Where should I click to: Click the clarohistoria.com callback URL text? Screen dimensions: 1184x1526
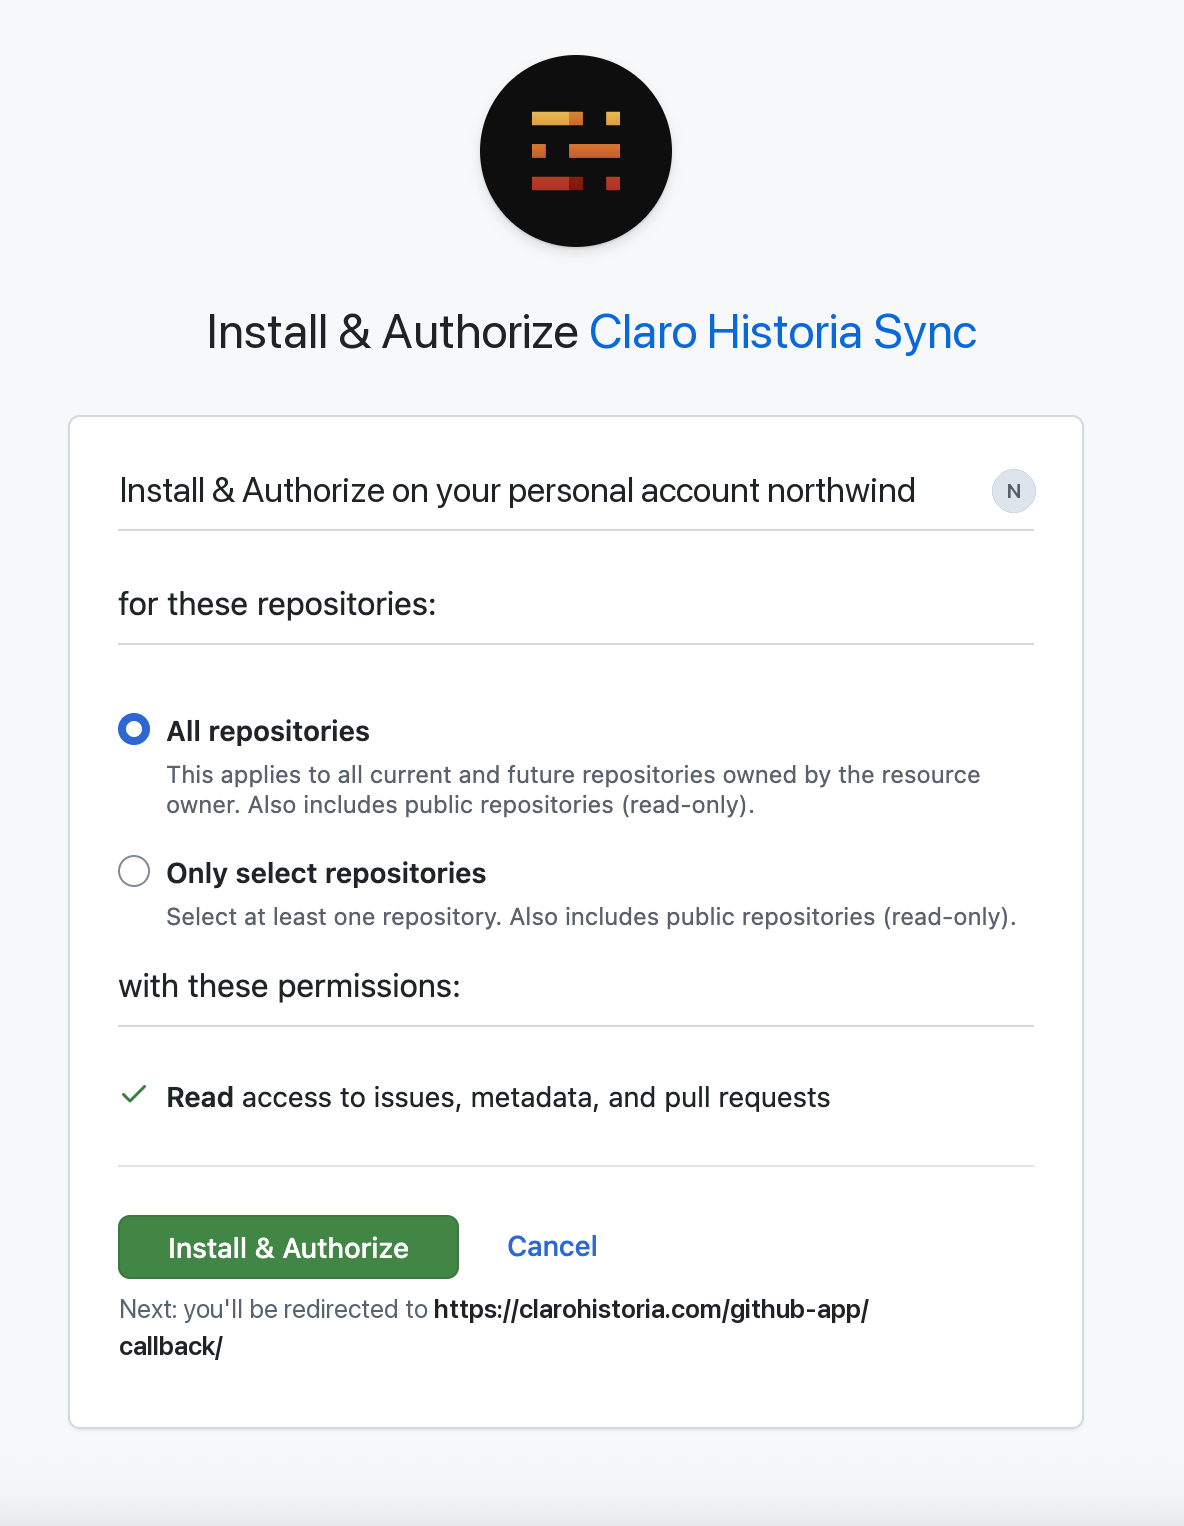coord(494,1327)
